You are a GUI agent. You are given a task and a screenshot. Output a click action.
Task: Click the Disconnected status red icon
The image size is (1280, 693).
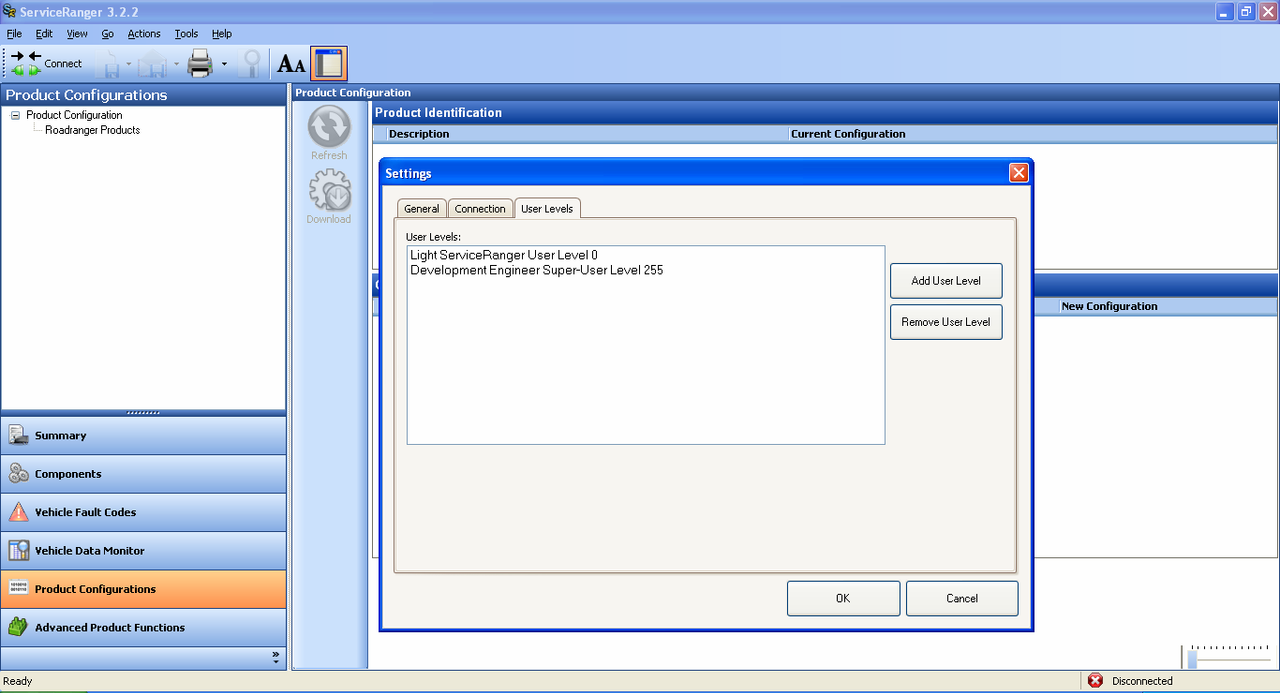1095,681
